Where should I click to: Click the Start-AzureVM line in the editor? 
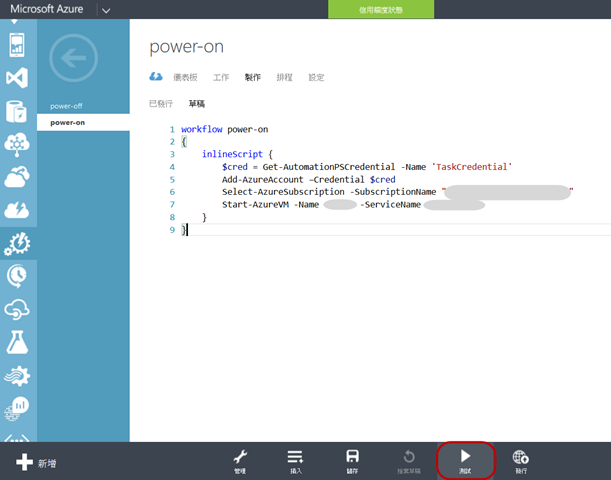(353, 205)
